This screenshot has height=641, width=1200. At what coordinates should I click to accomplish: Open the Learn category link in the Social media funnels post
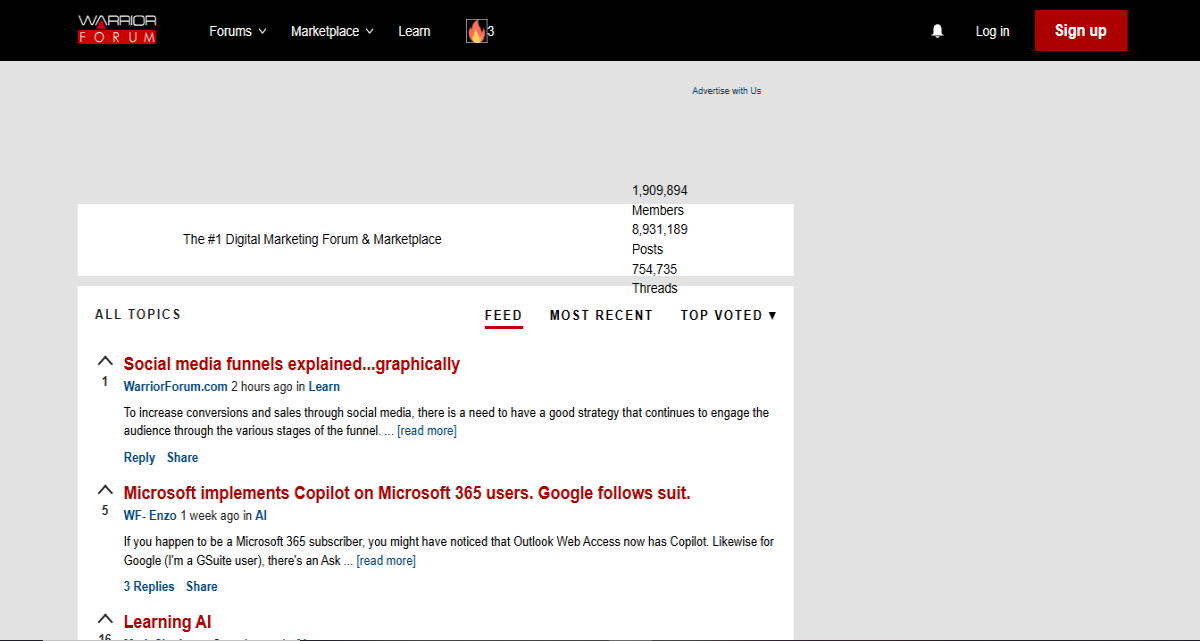tap(324, 387)
